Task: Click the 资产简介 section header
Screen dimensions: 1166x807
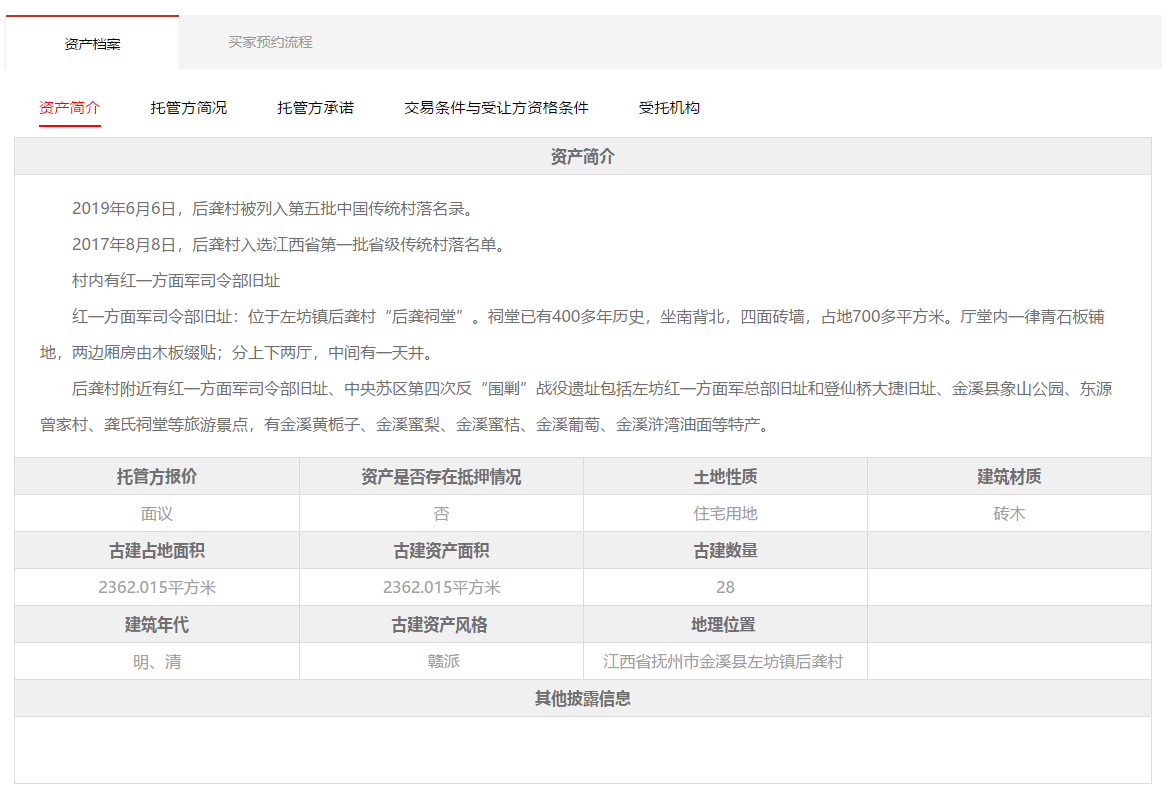Action: pos(583,157)
